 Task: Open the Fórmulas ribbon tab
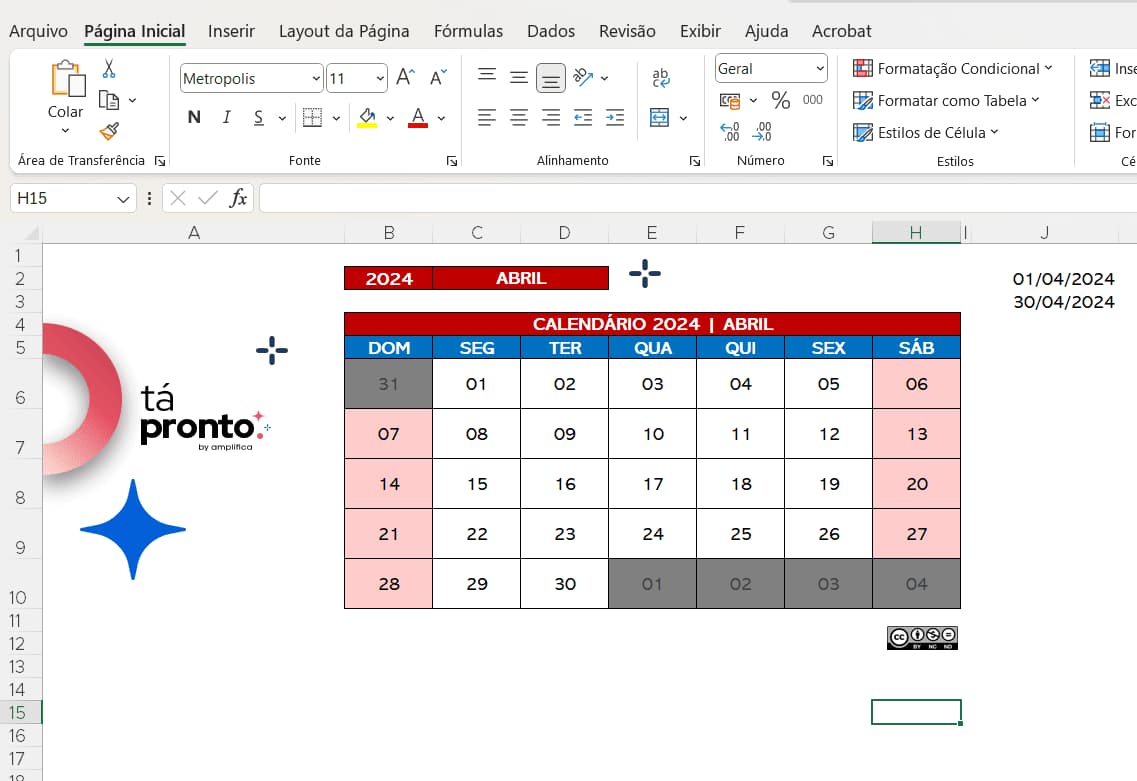(x=468, y=31)
